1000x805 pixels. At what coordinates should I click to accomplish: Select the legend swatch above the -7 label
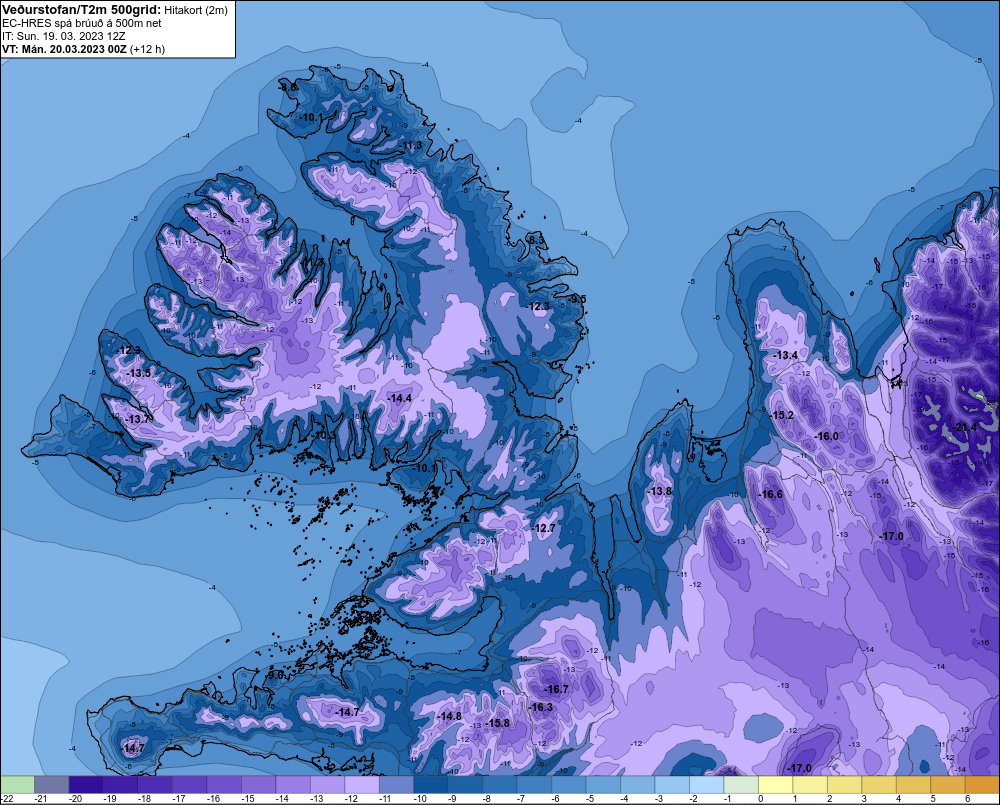(533, 784)
